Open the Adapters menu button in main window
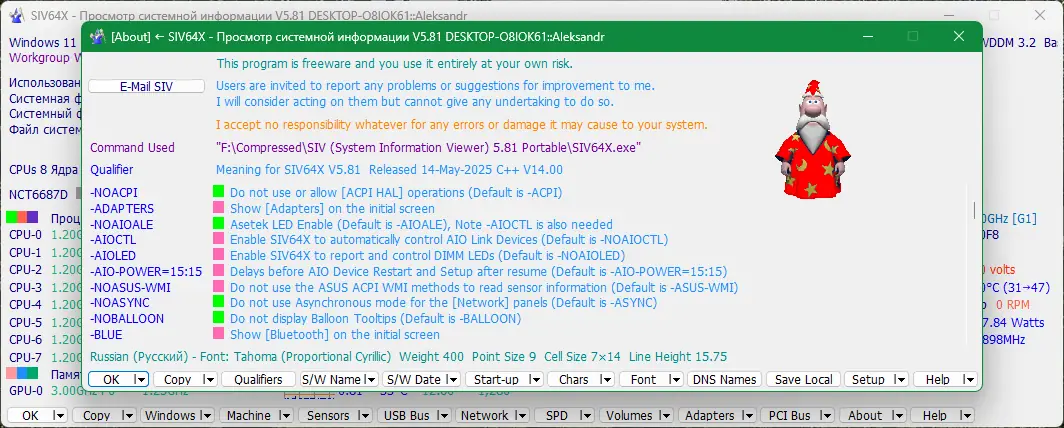The width and height of the screenshot is (1064, 428). coord(717,416)
